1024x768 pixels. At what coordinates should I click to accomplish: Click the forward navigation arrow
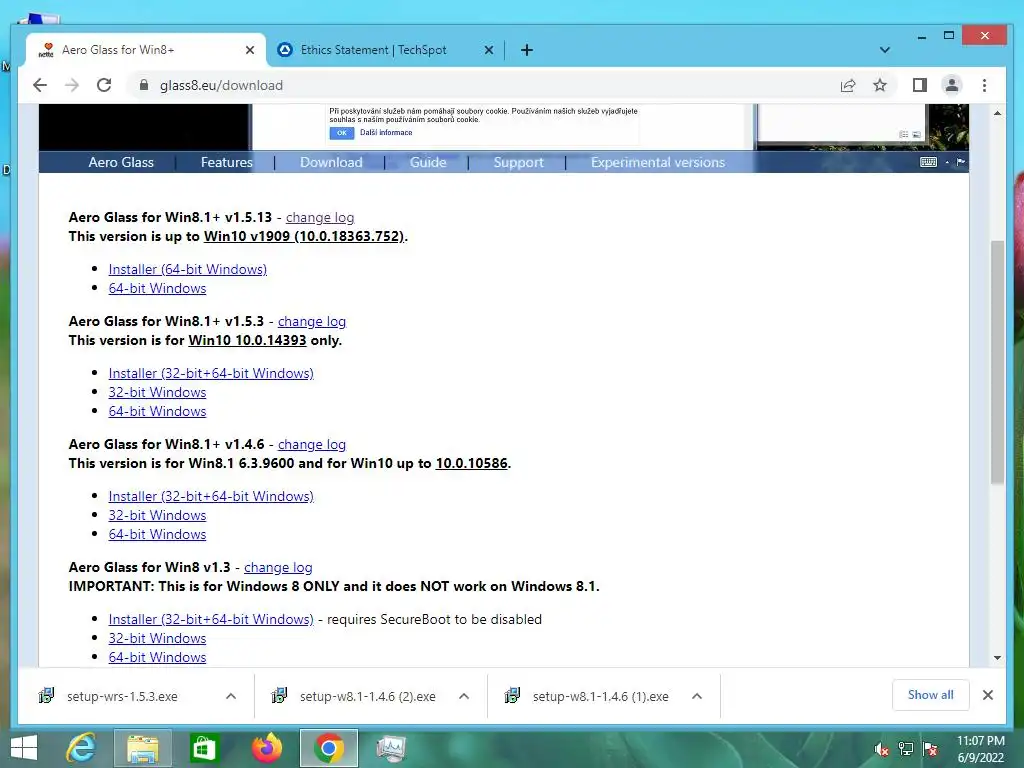point(72,86)
